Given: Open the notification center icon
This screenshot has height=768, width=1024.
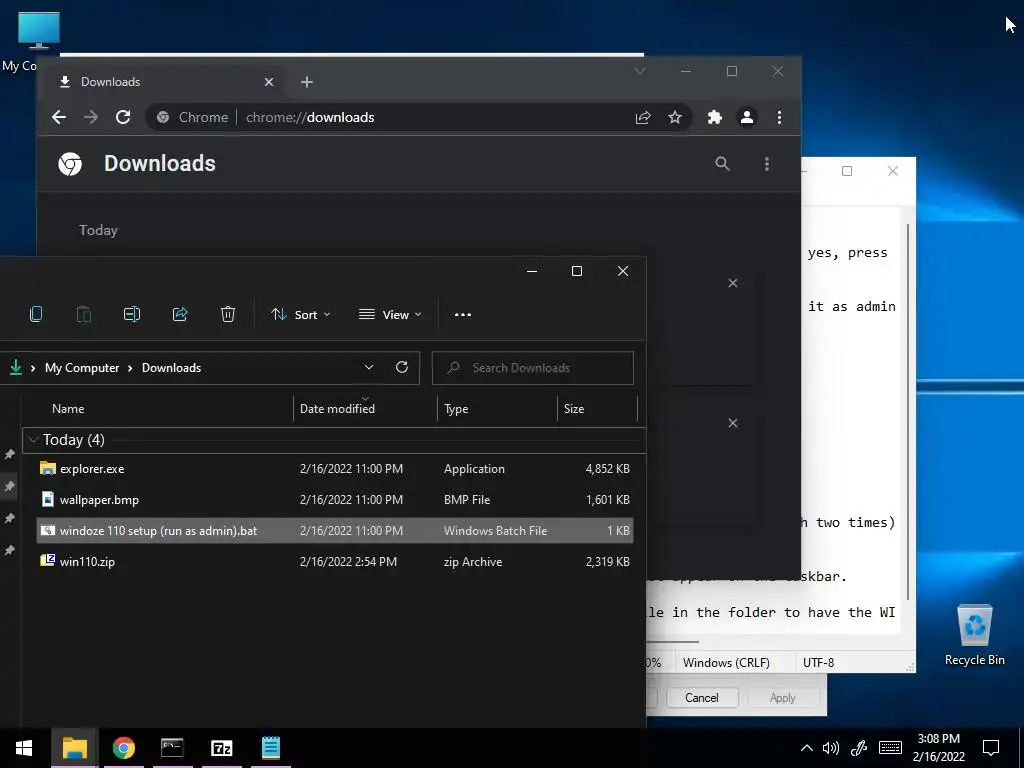Looking at the screenshot, I should (991, 748).
